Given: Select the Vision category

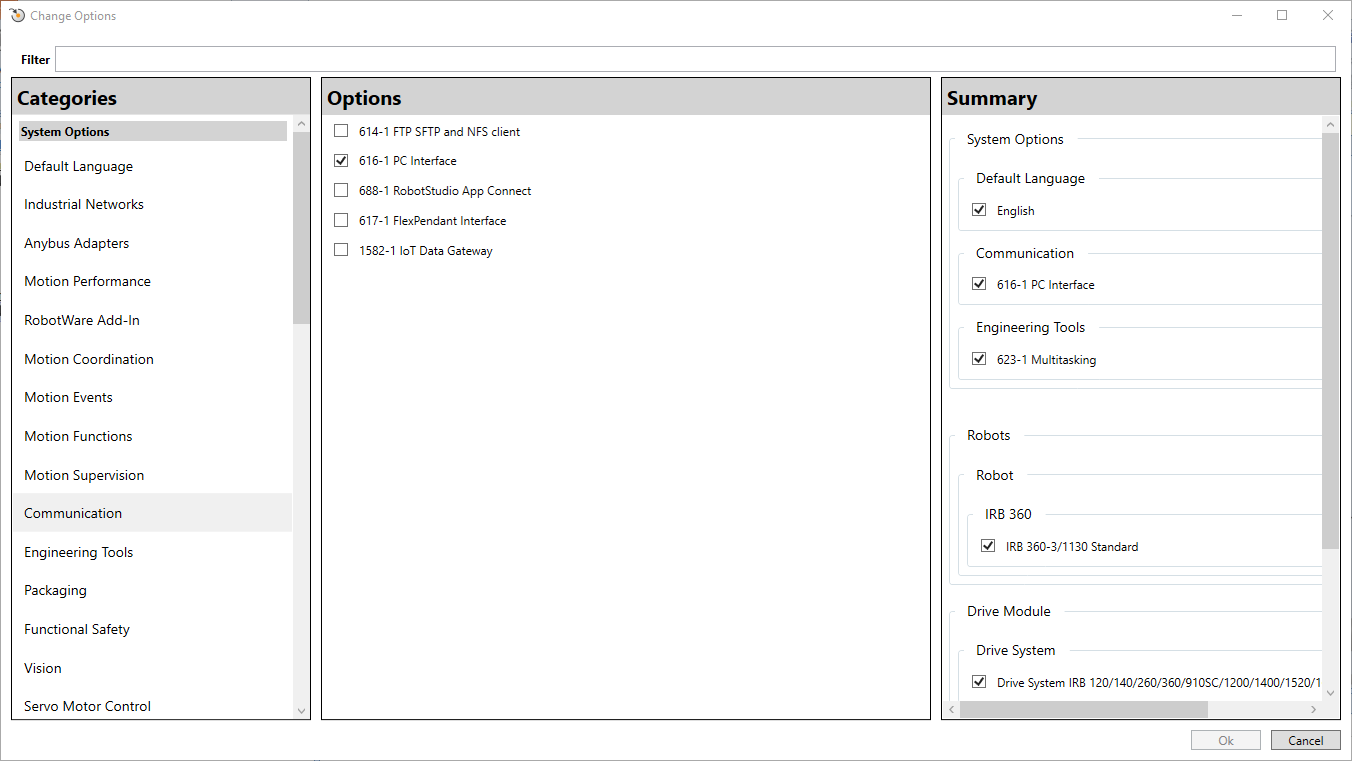Looking at the screenshot, I should 152,668.
